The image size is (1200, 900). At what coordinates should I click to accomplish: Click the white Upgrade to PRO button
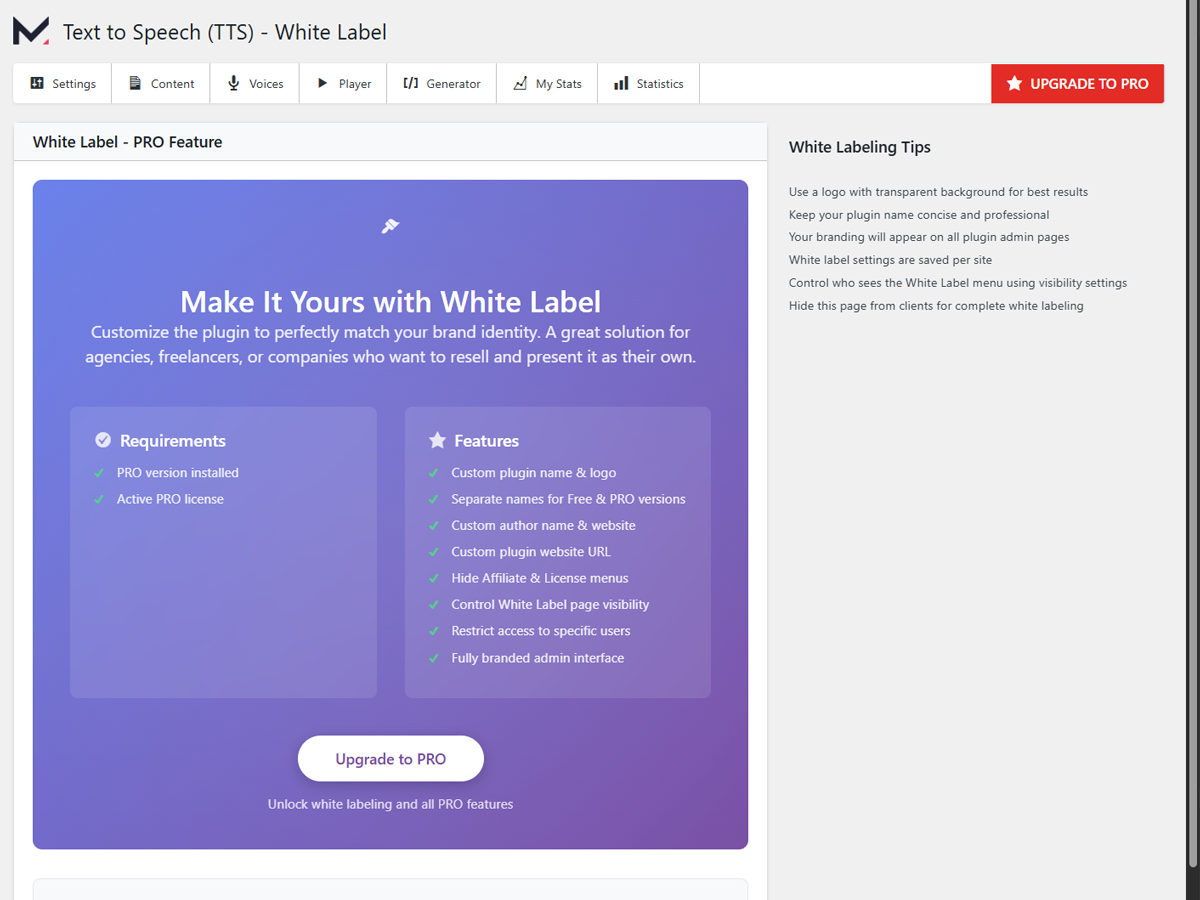390,759
